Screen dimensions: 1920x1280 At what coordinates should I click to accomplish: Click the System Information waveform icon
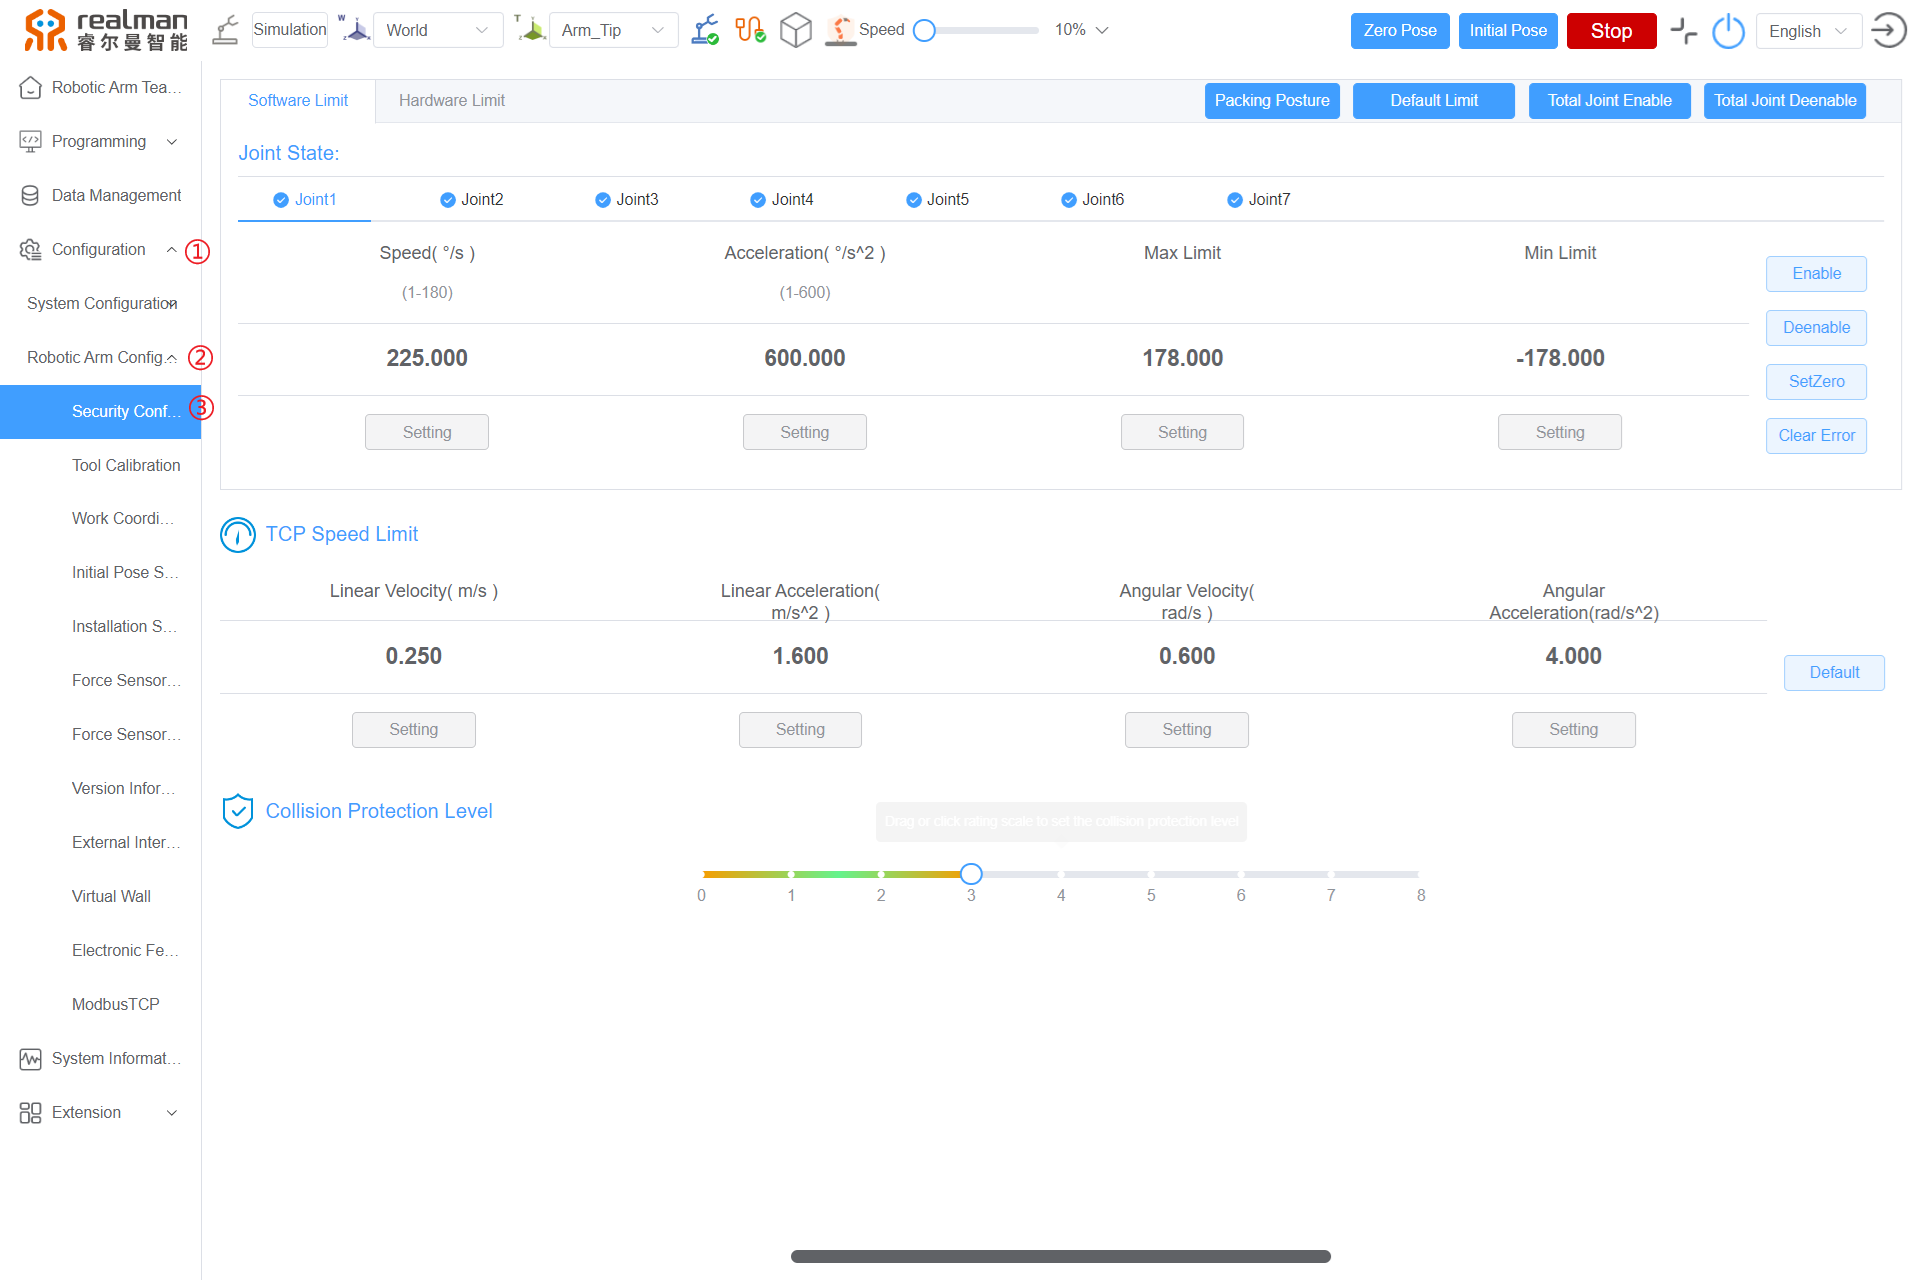pyautogui.click(x=30, y=1059)
